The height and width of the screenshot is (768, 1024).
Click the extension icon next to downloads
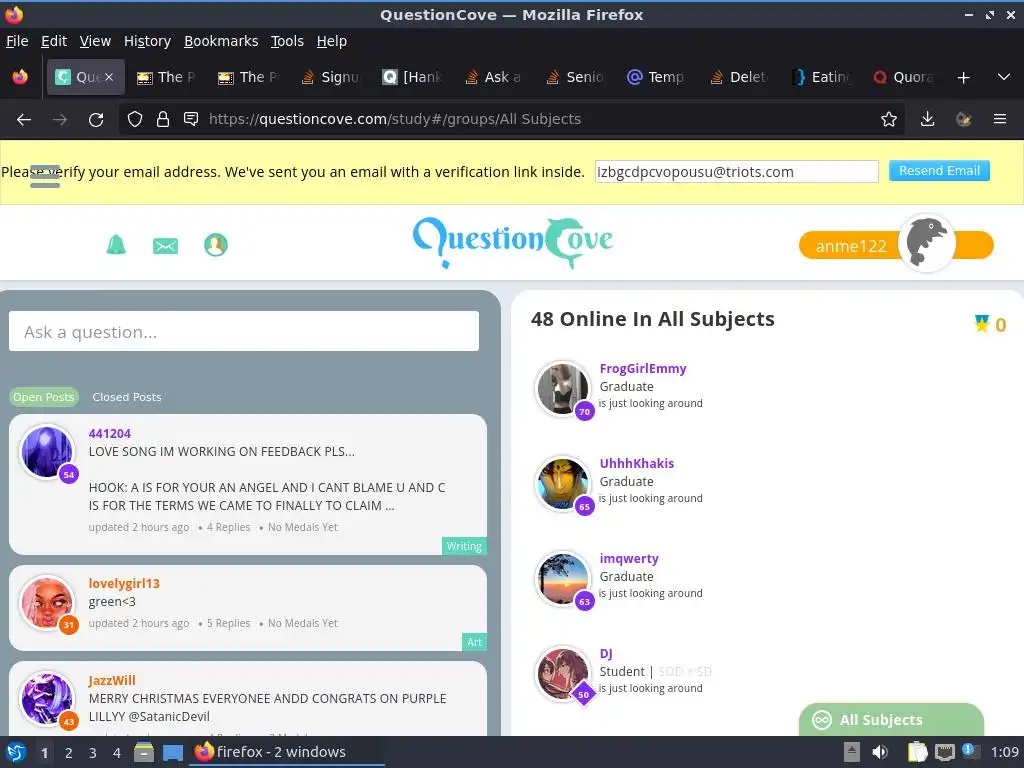(963, 119)
